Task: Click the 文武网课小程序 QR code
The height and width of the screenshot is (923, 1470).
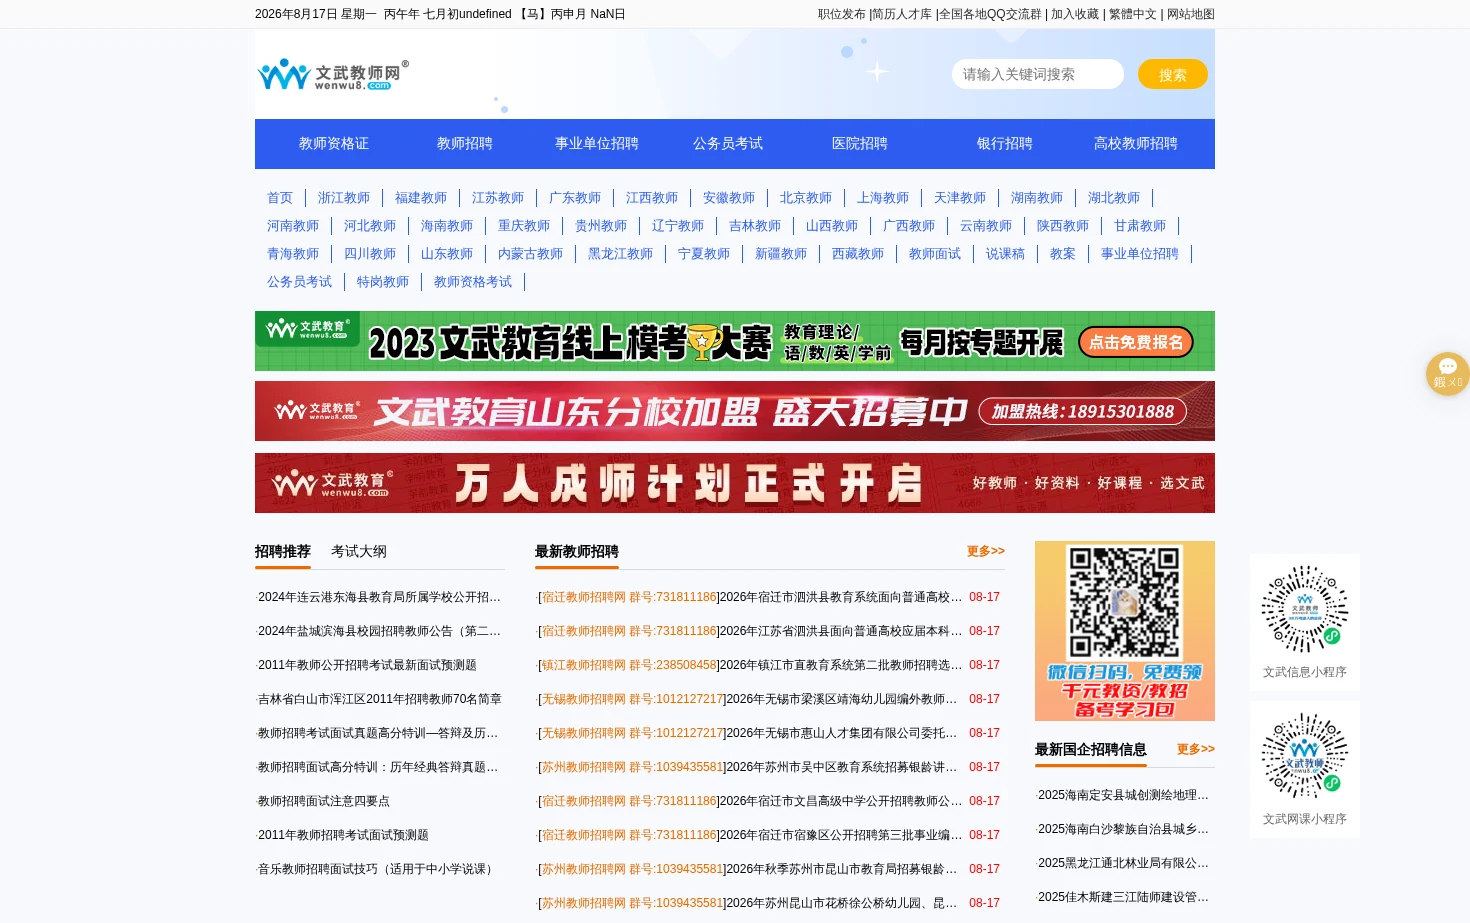Action: (1304, 756)
